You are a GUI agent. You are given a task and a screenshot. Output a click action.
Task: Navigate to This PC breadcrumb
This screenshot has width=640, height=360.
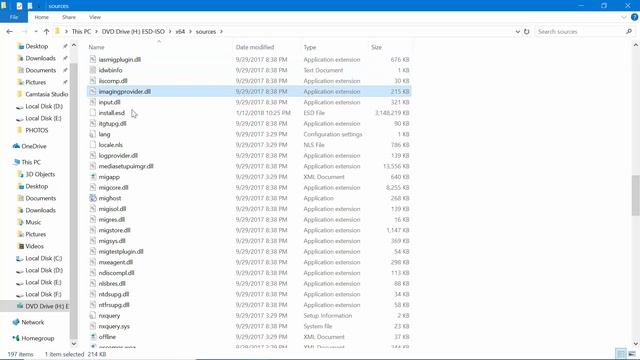pos(81,31)
